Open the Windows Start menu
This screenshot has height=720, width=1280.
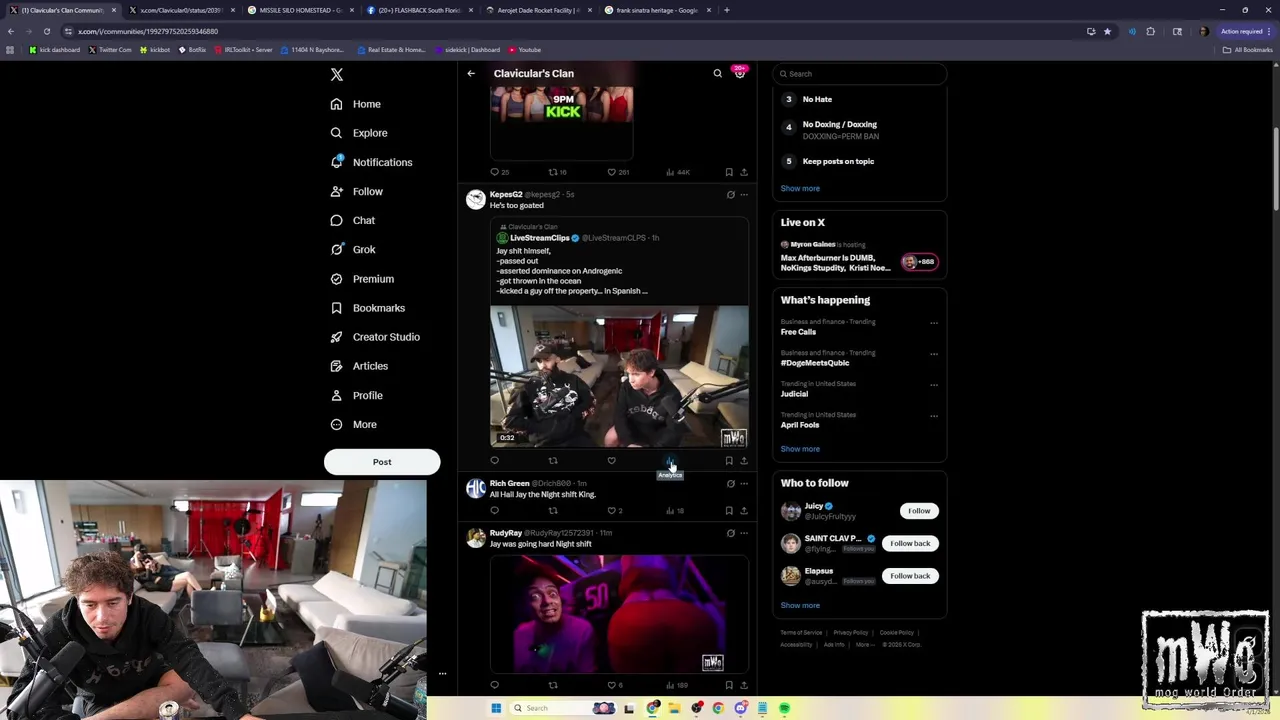pyautogui.click(x=496, y=708)
